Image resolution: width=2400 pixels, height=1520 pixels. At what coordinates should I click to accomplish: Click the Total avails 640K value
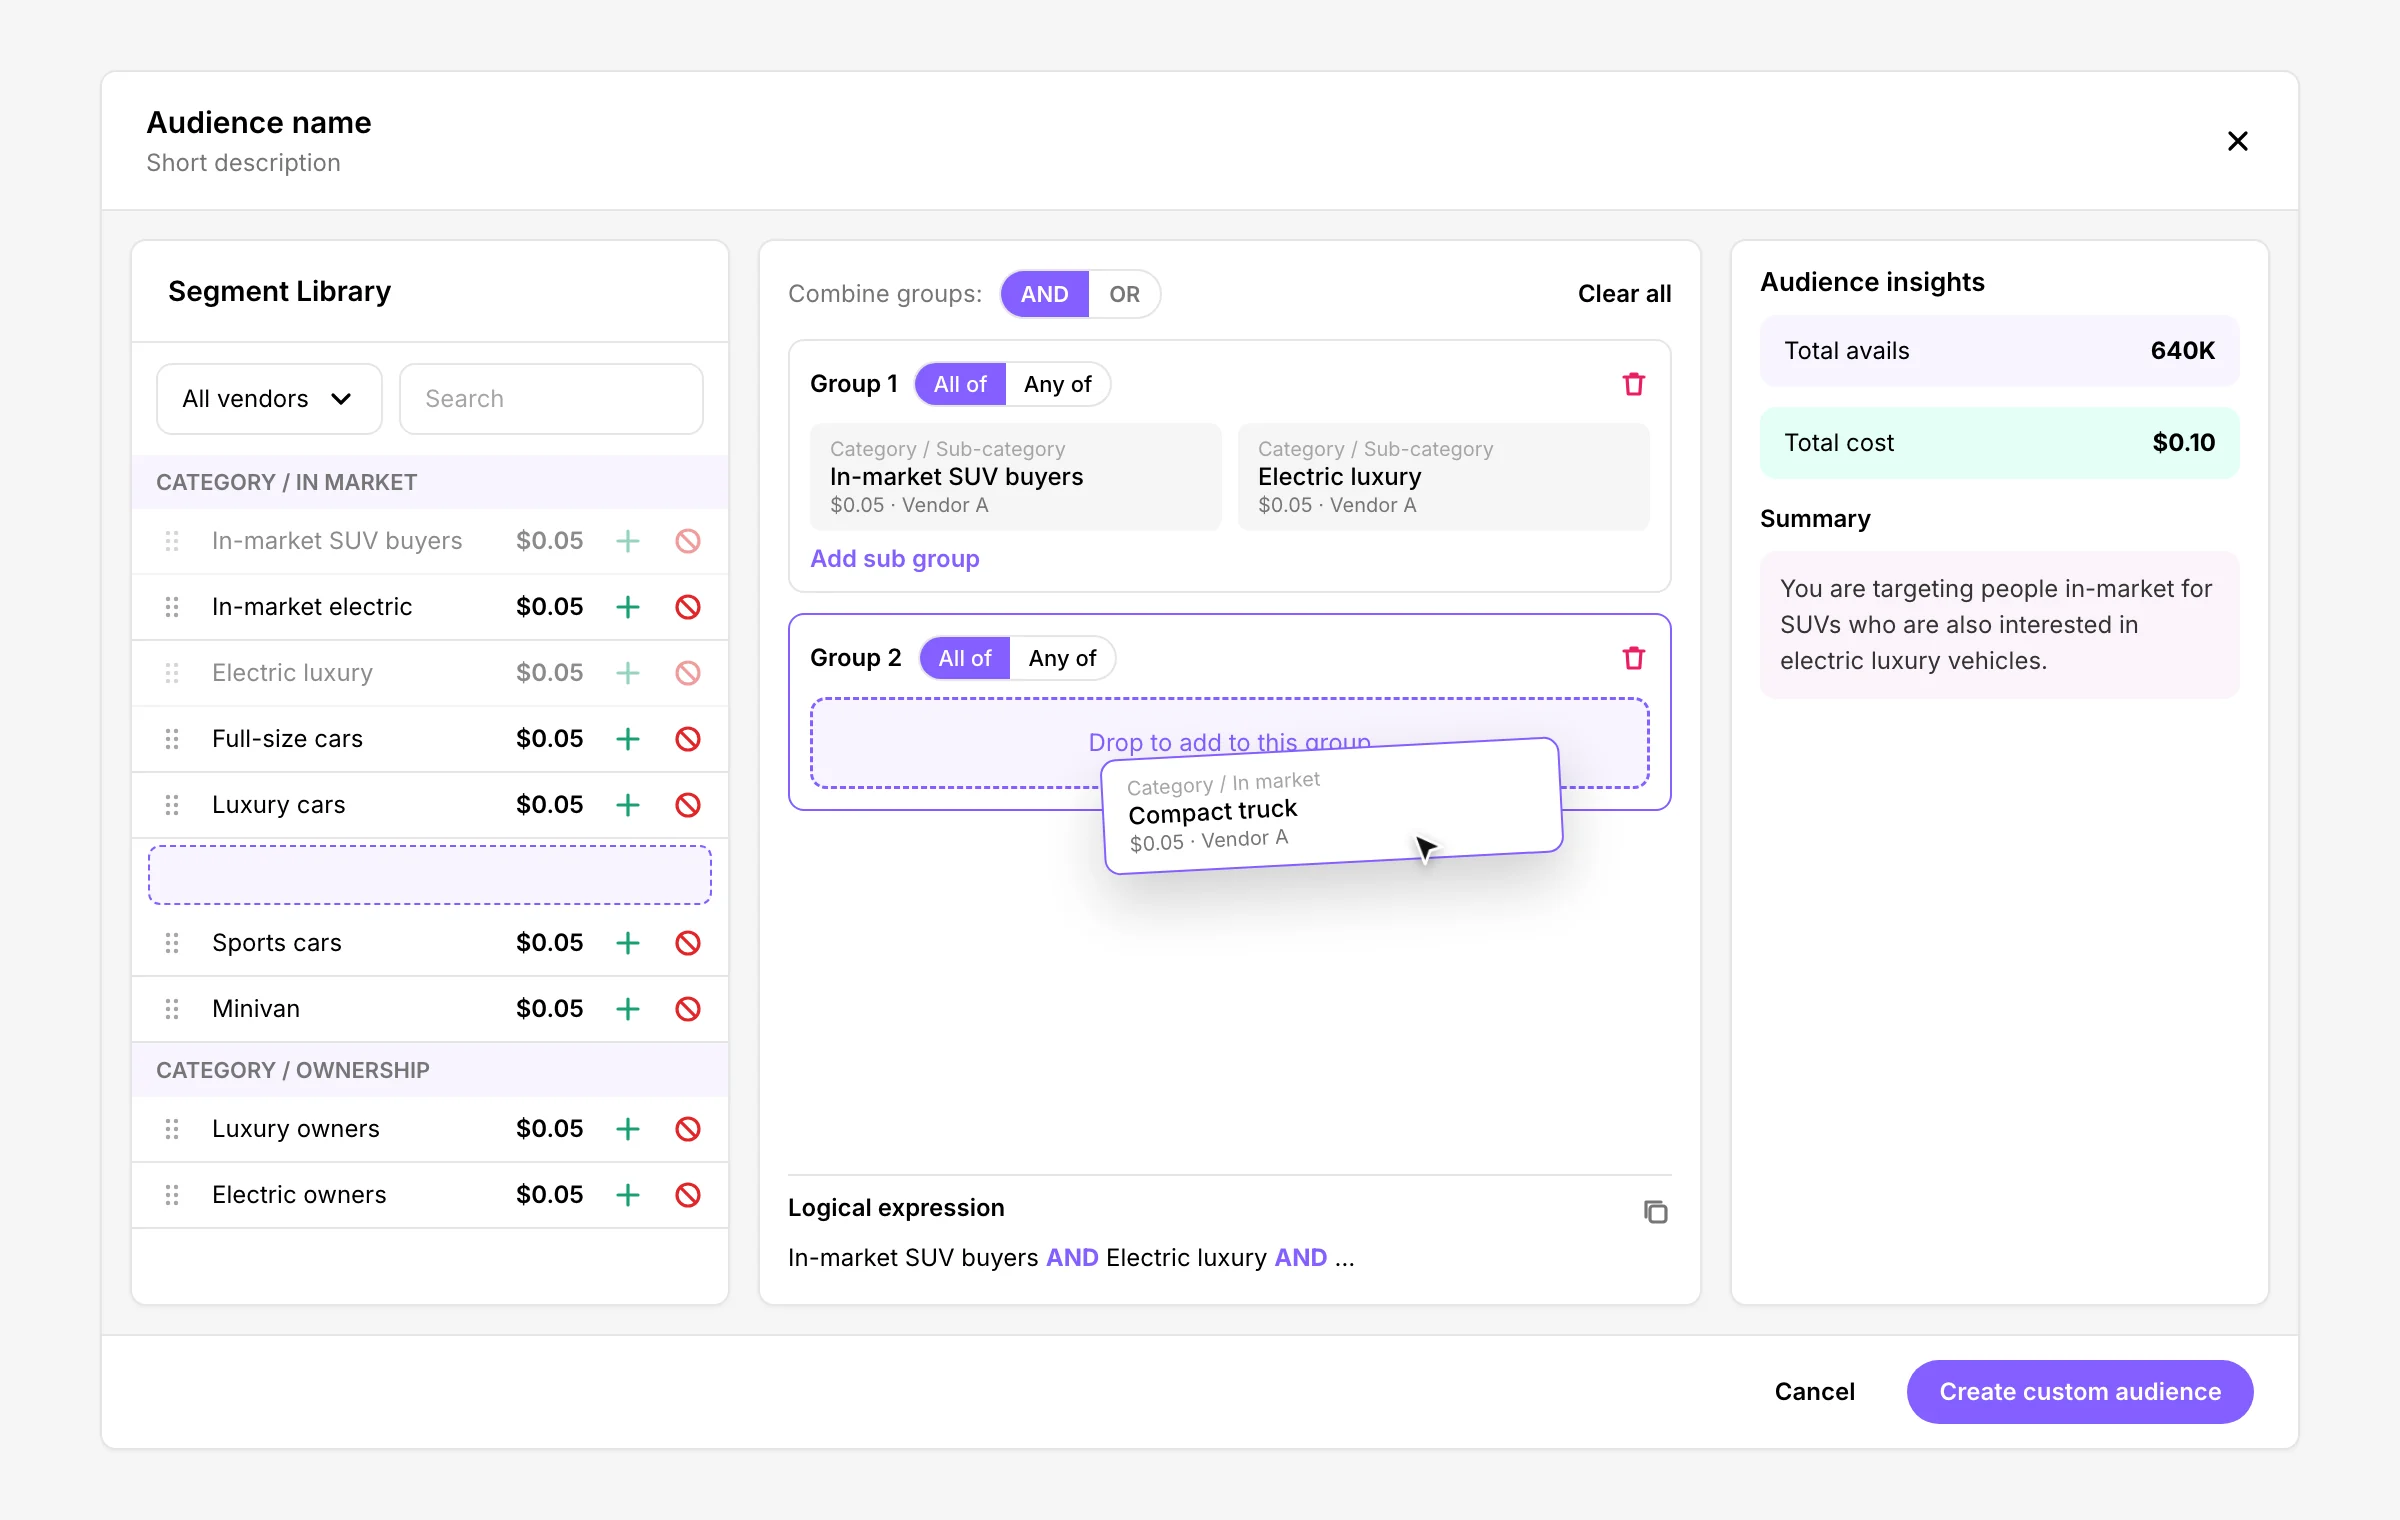tap(2183, 351)
